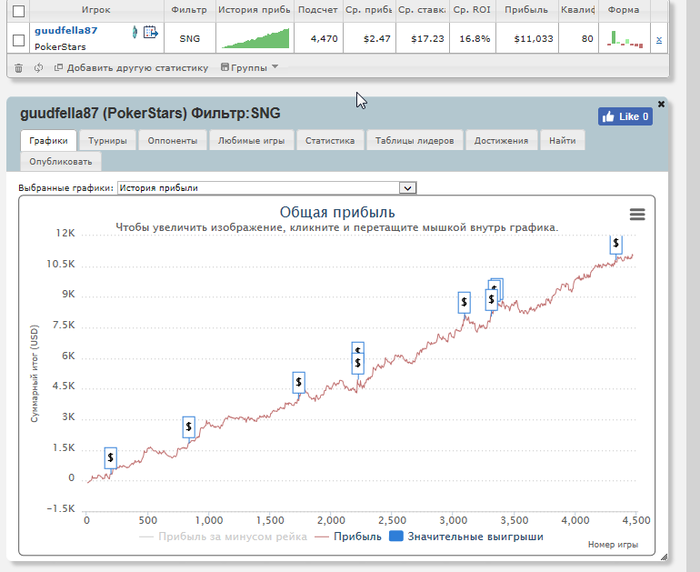Sort by the Подсчет column header
This screenshot has width=700, height=572.
pos(318,10)
